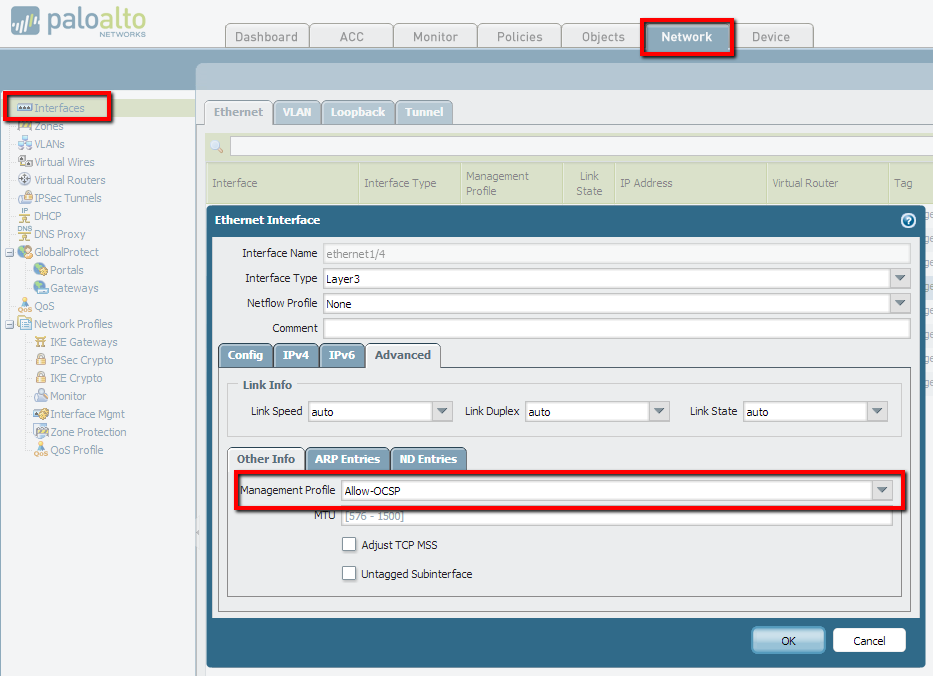The width and height of the screenshot is (933, 676).
Task: Collapse the Network Profiles tree node
Action: (10, 324)
